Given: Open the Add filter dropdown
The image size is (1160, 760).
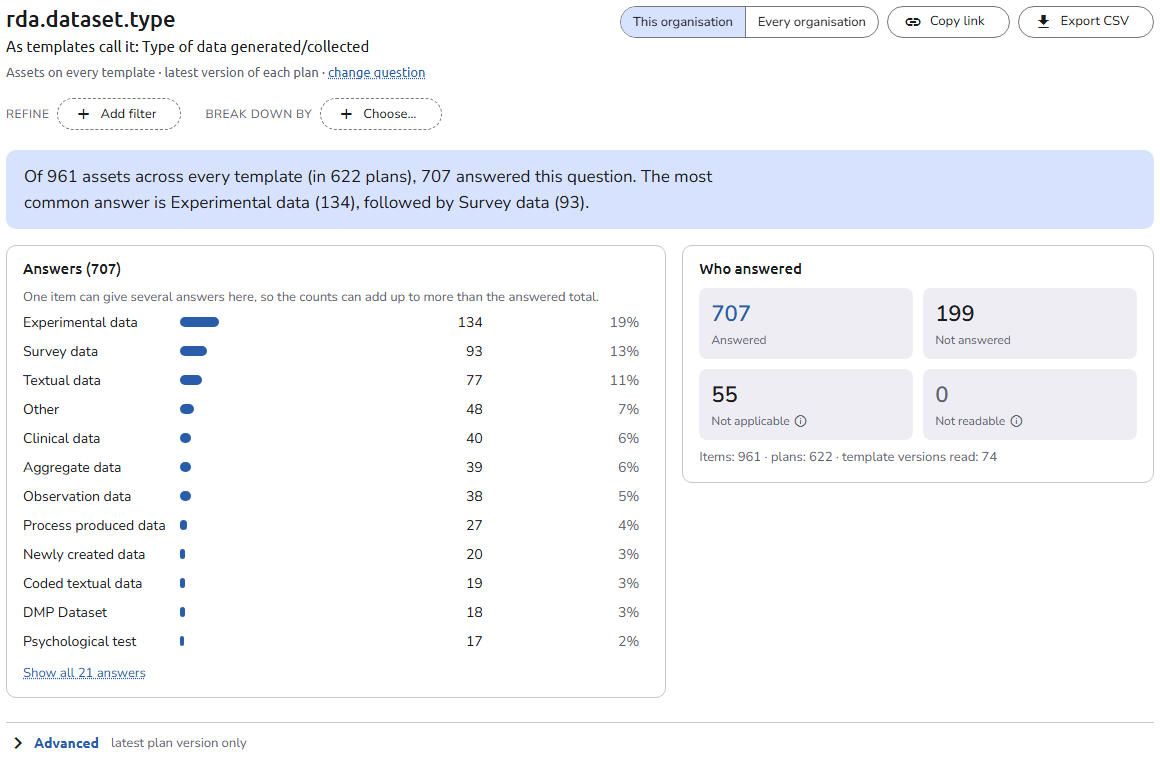Looking at the screenshot, I should click(x=119, y=114).
